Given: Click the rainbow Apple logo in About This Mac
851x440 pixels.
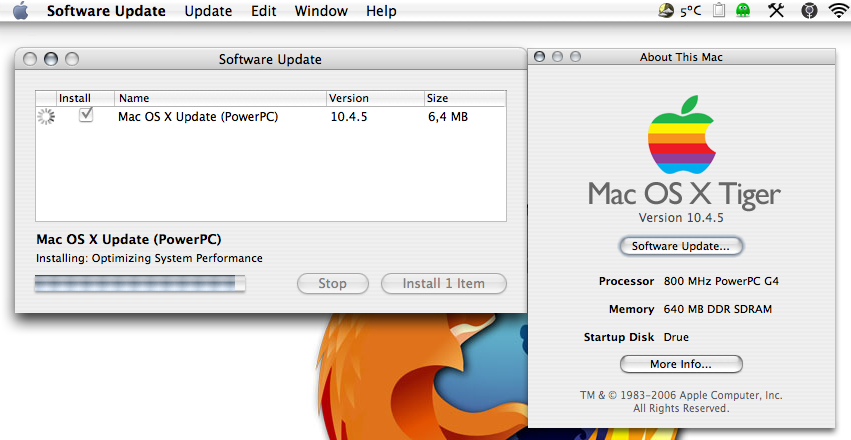Looking at the screenshot, I should [682, 135].
